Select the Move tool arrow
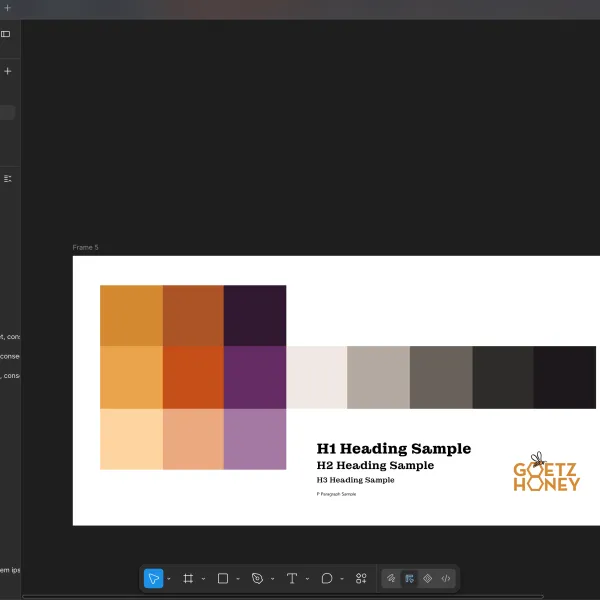Viewport: 600px width, 600px height. point(153,578)
